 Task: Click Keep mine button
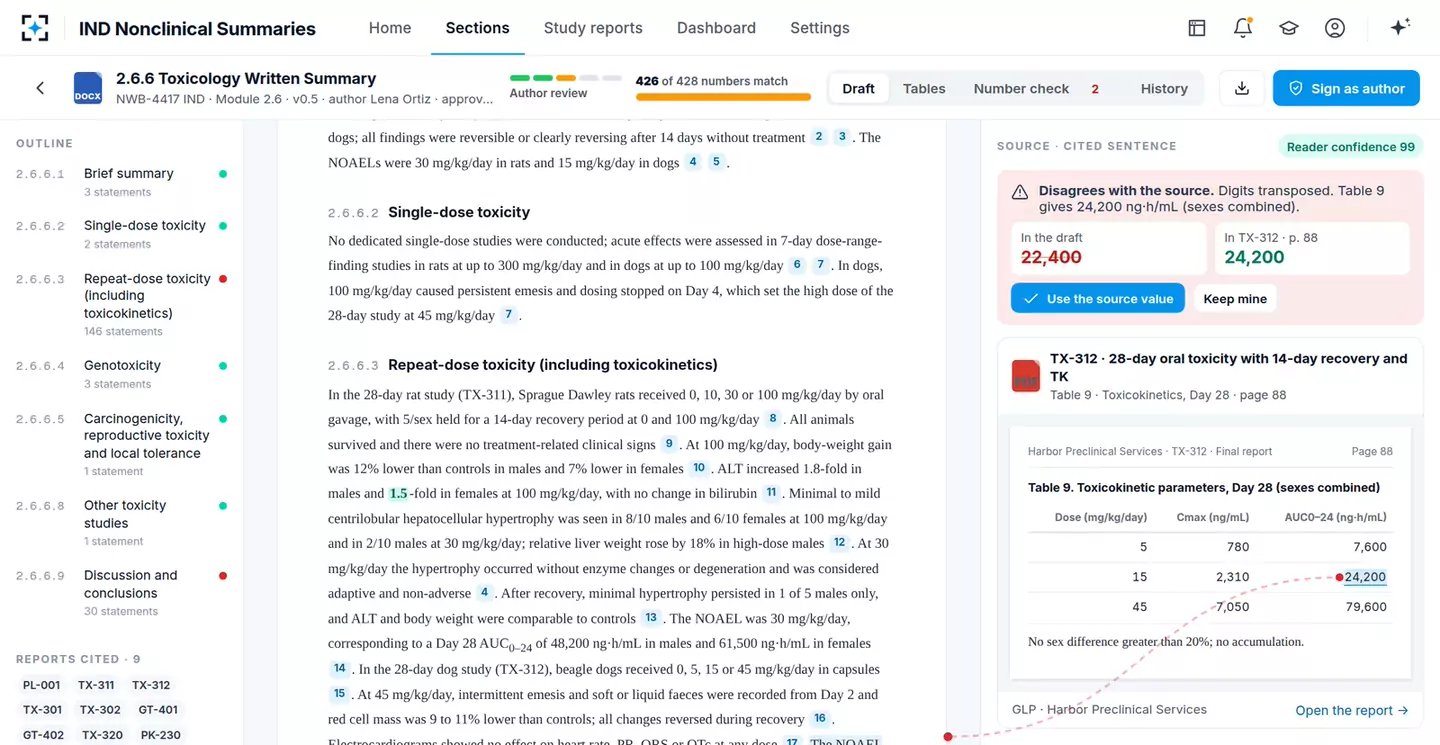pyautogui.click(x=1235, y=298)
